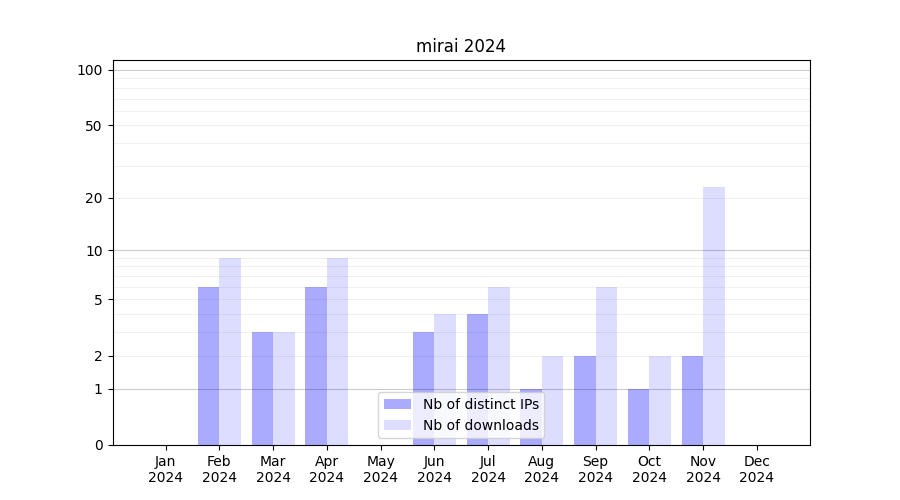Click the 'Aug 2024' x-axis label
900x500 pixels.
coord(542,469)
